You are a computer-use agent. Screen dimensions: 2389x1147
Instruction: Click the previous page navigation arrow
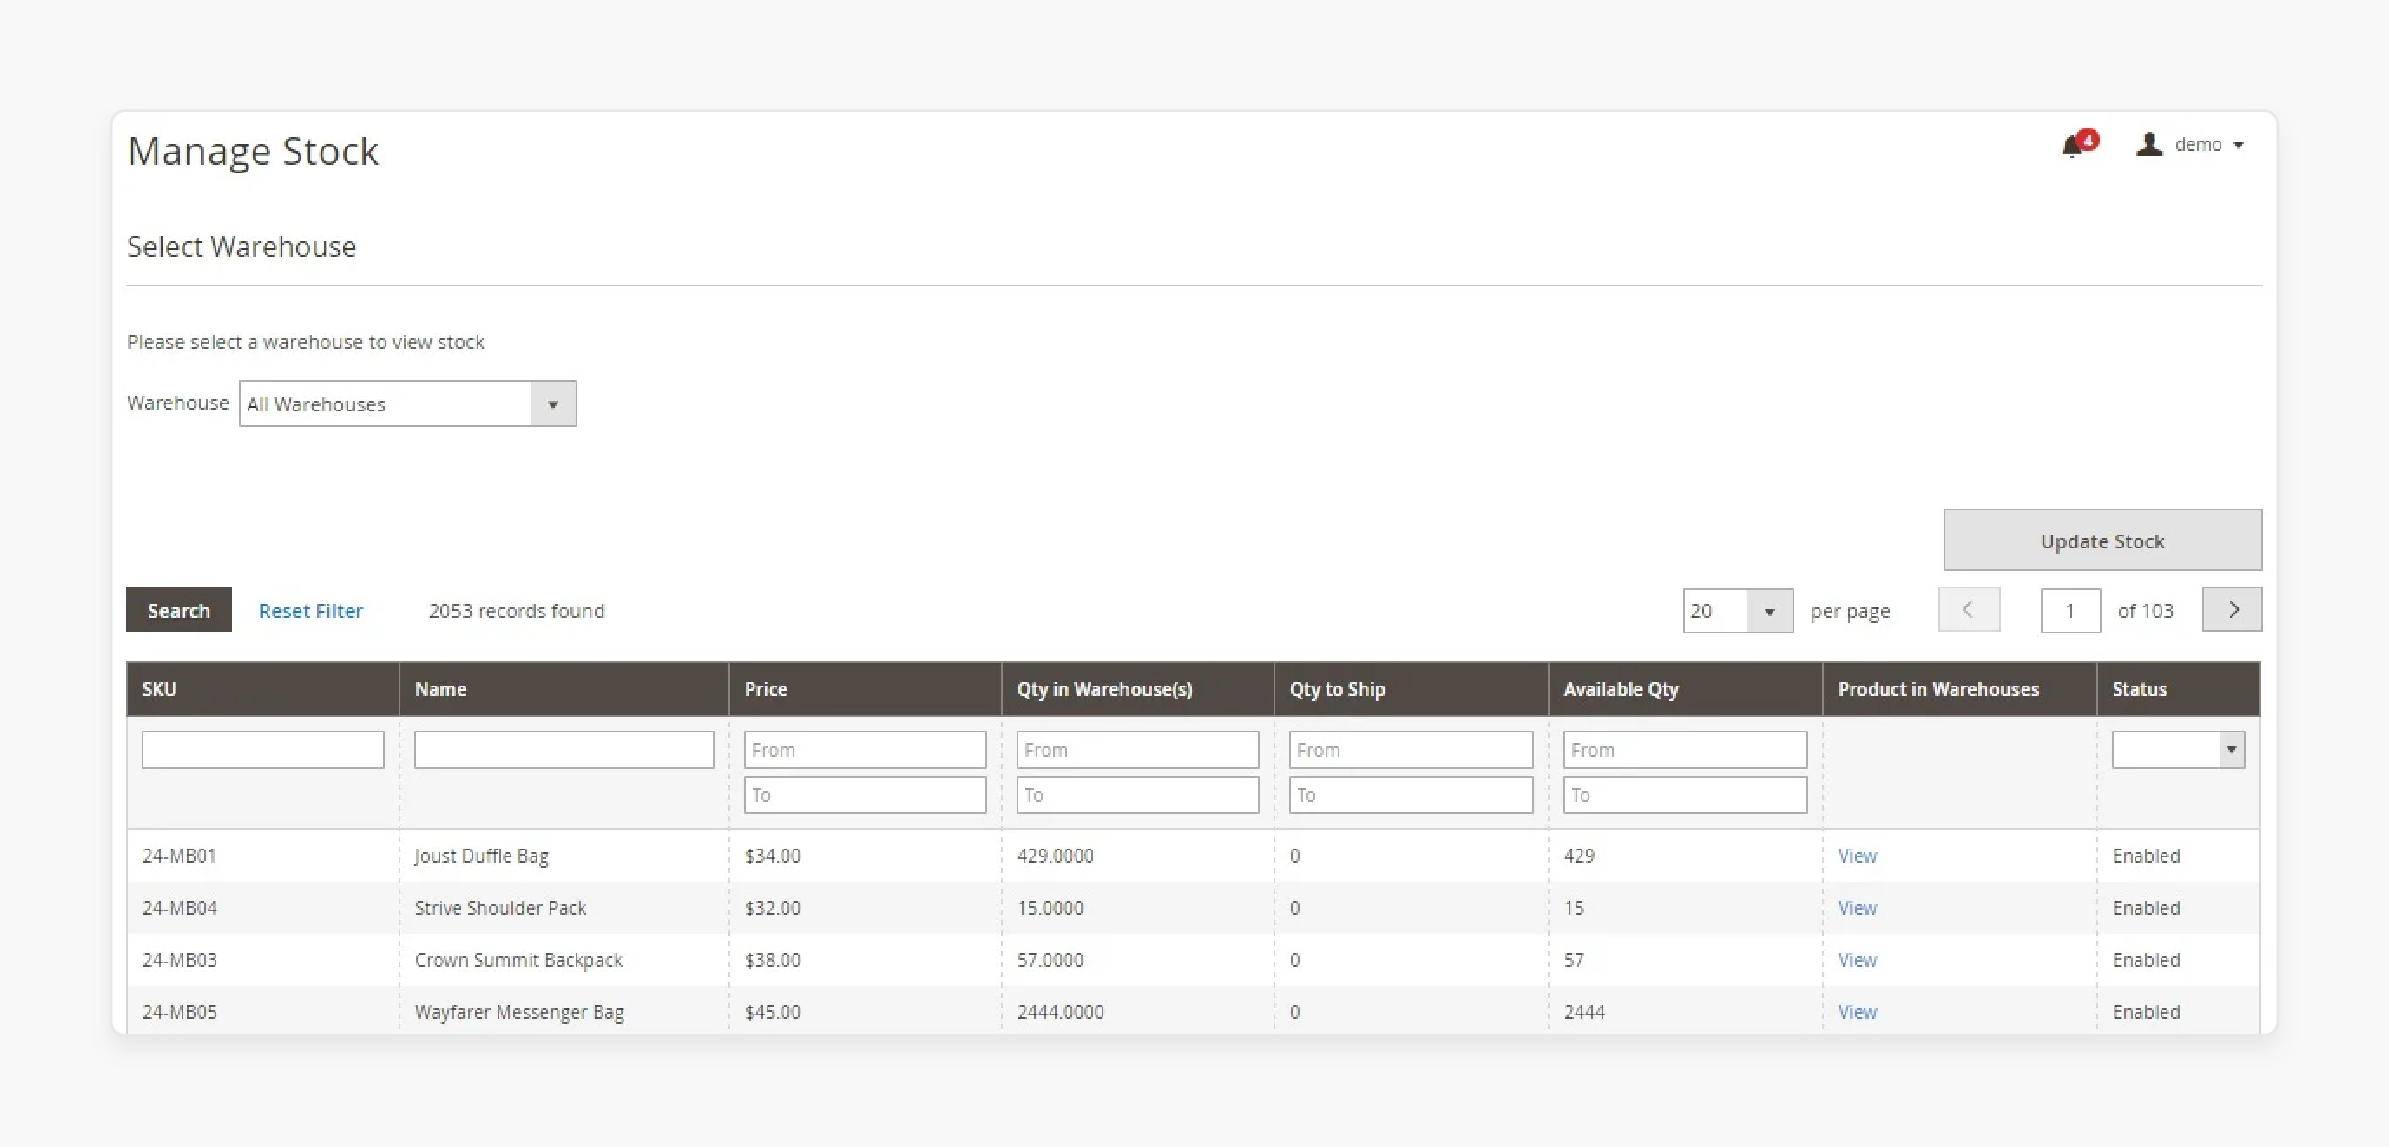[x=1967, y=611]
